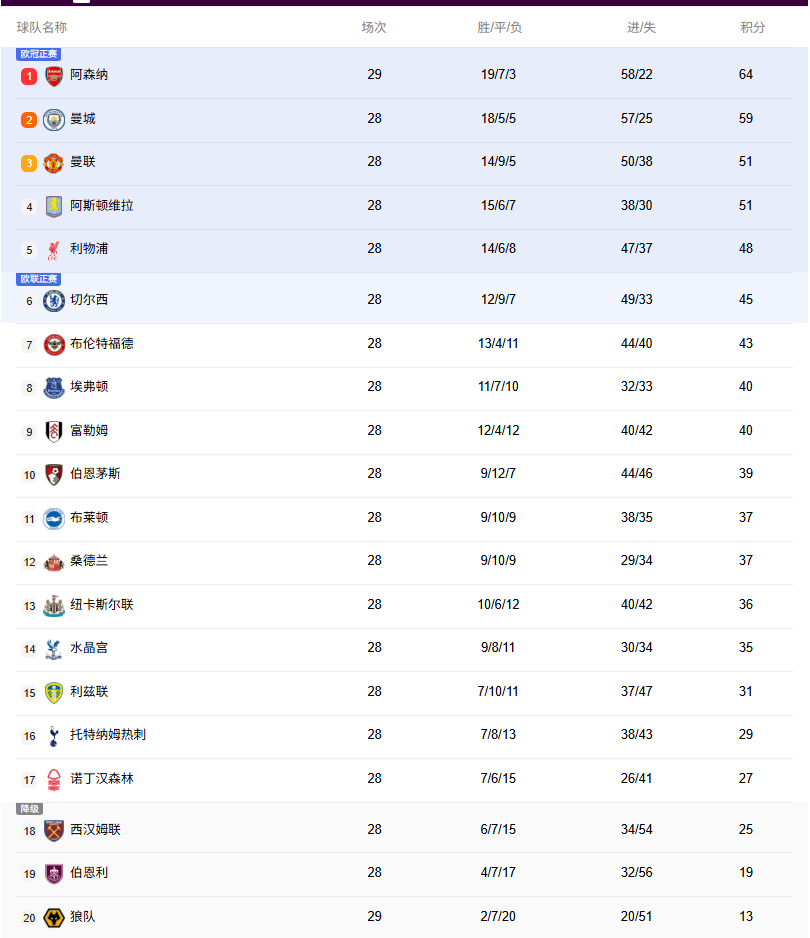Click the 欧冠正赛 zone label
810x938 pixels.
39,54
